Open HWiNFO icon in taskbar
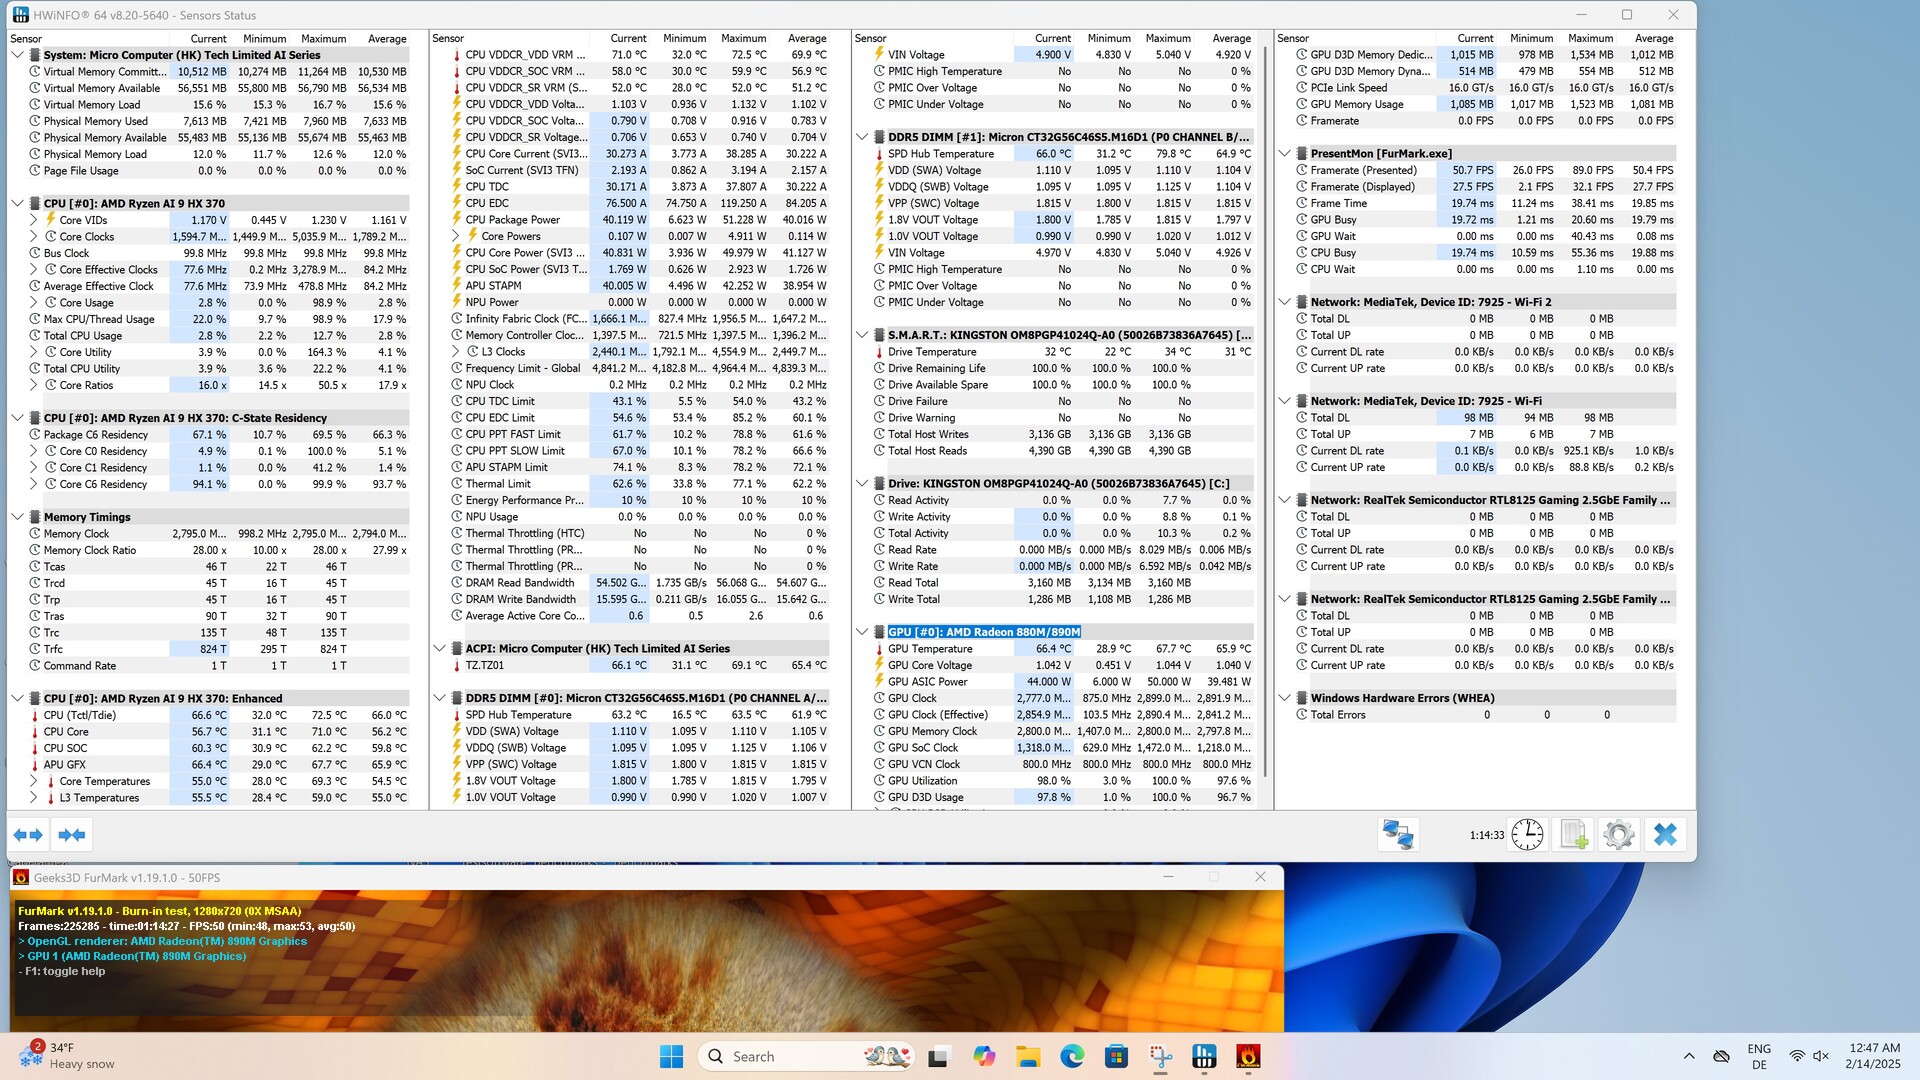 1204,1056
